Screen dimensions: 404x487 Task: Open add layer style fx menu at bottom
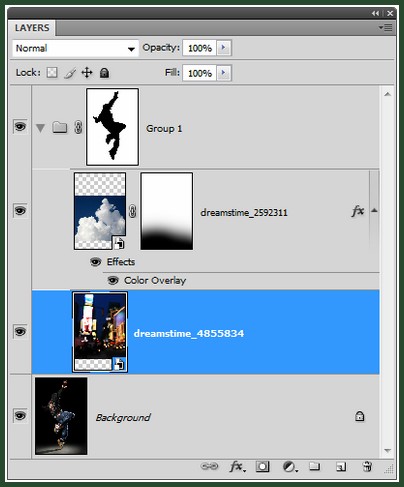click(x=237, y=467)
